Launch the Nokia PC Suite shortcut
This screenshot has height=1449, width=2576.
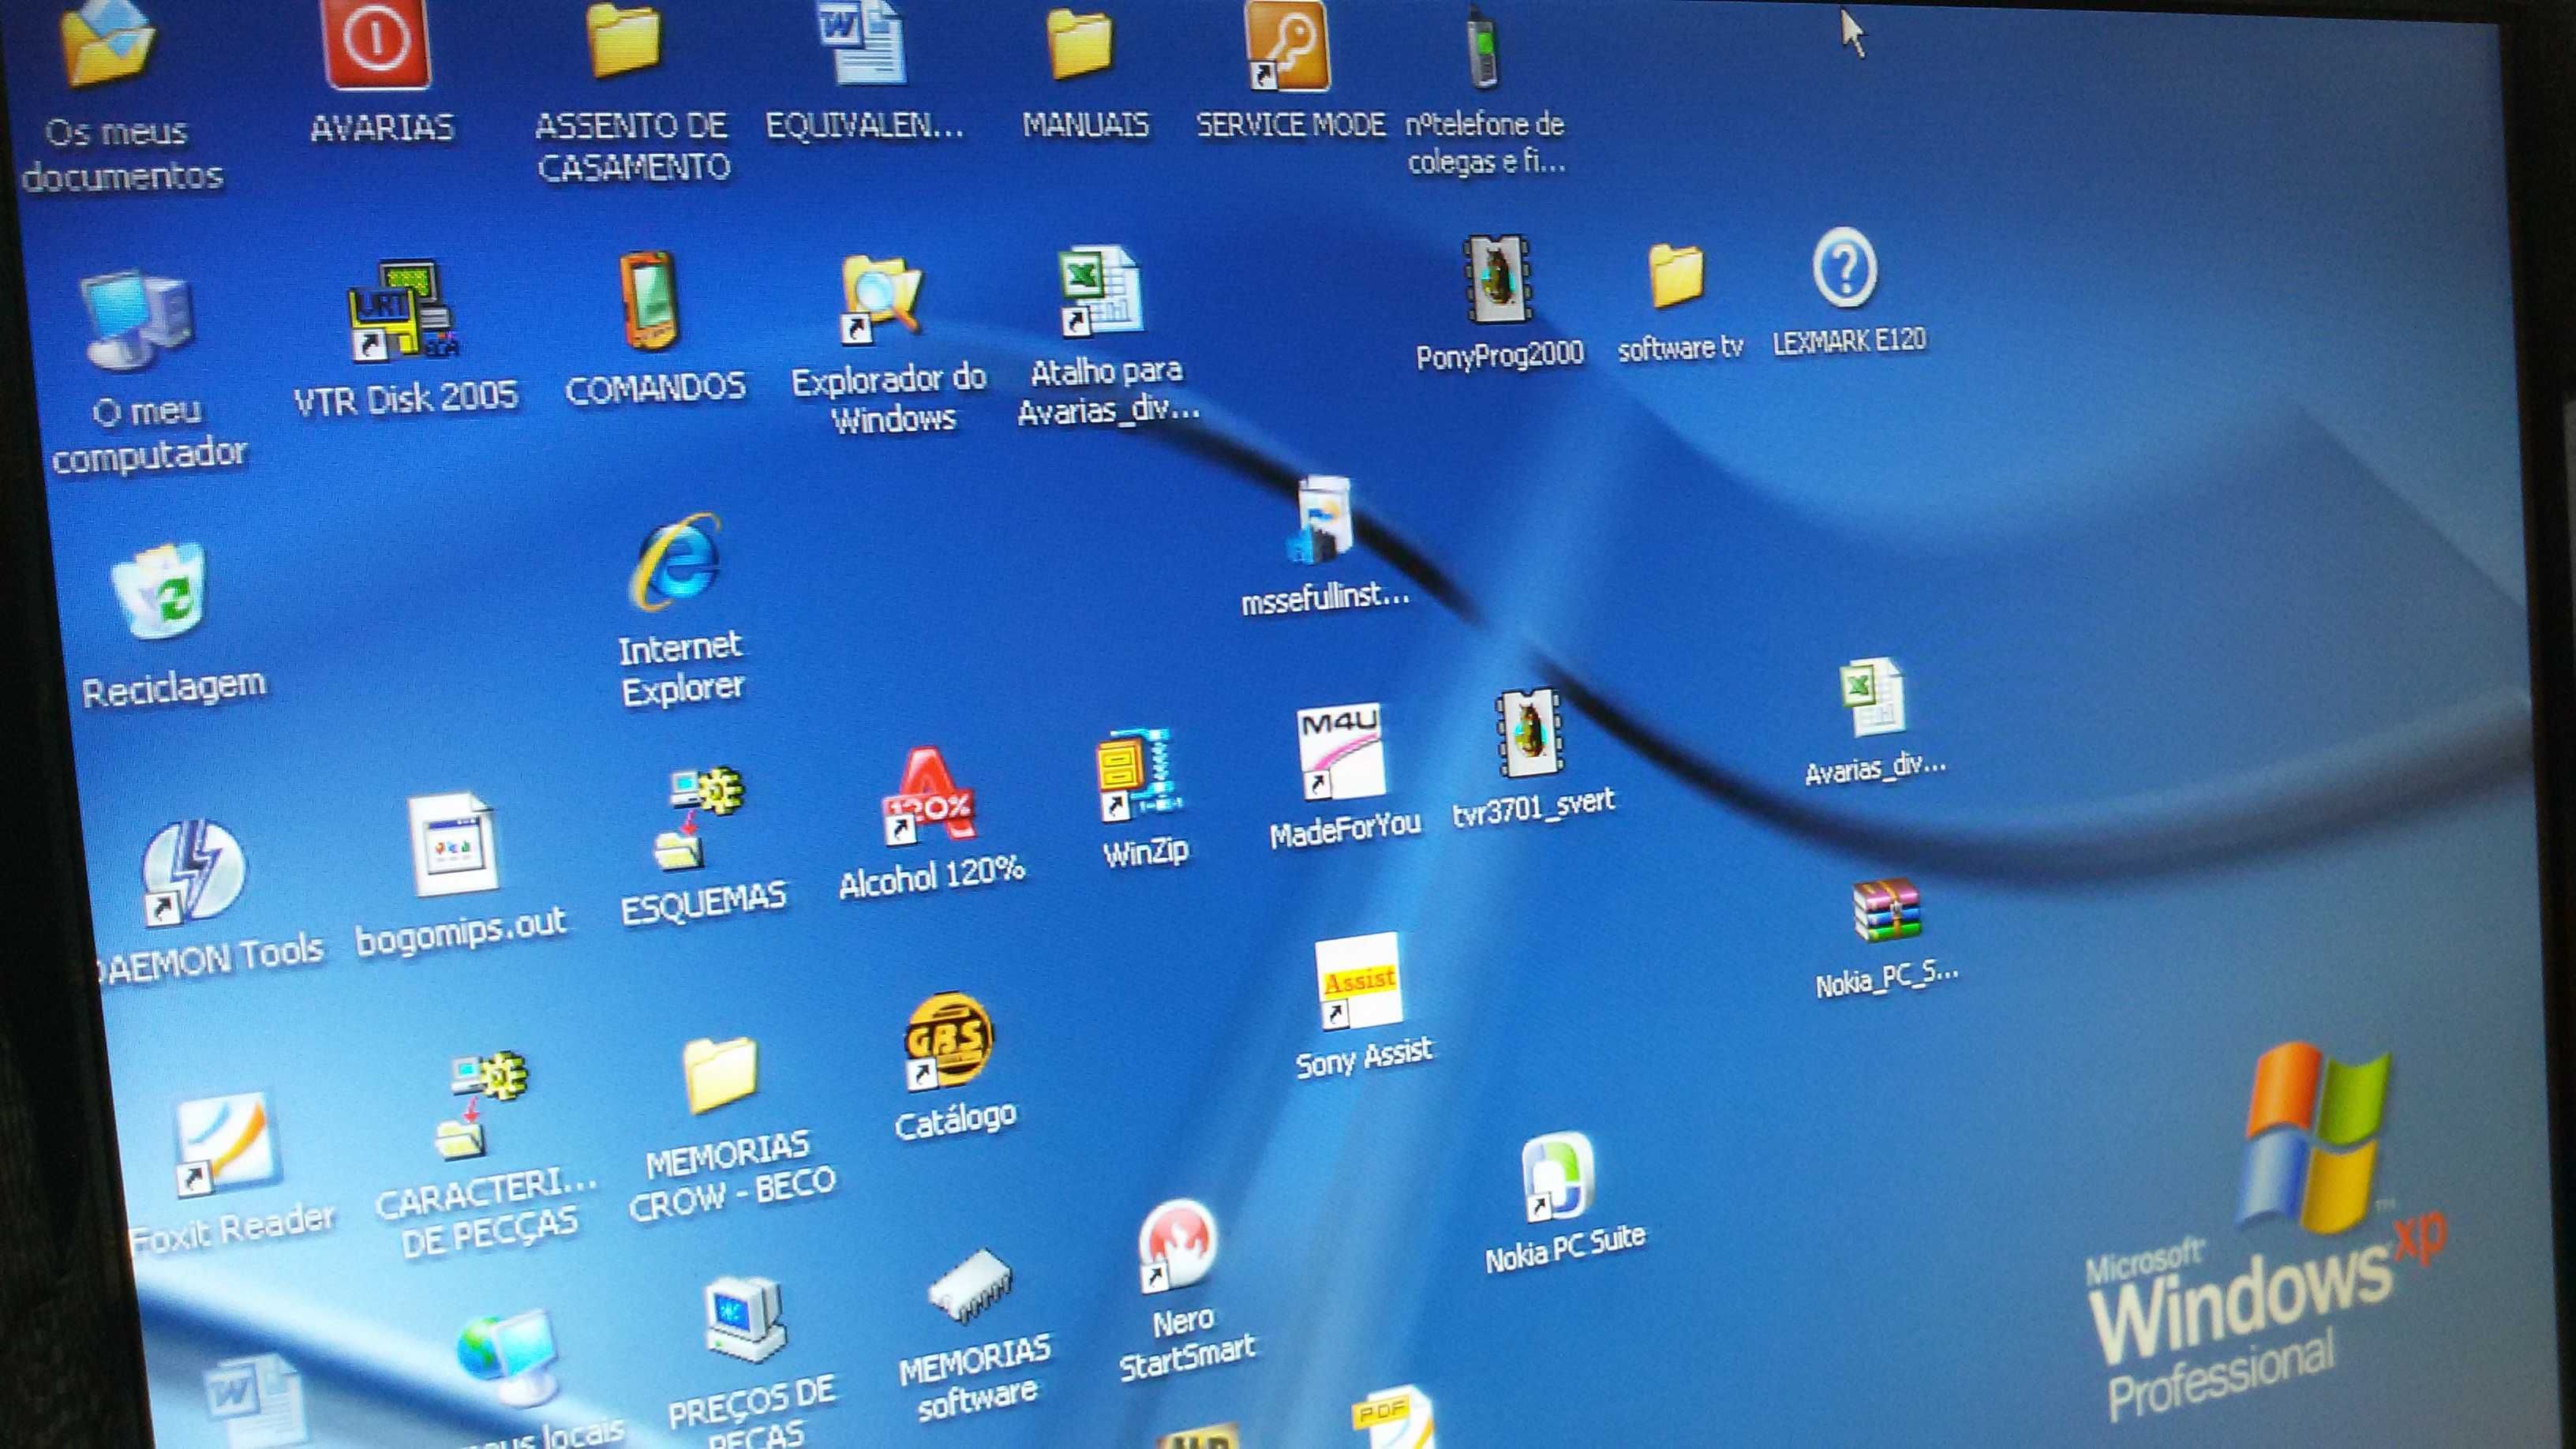1557,1176
